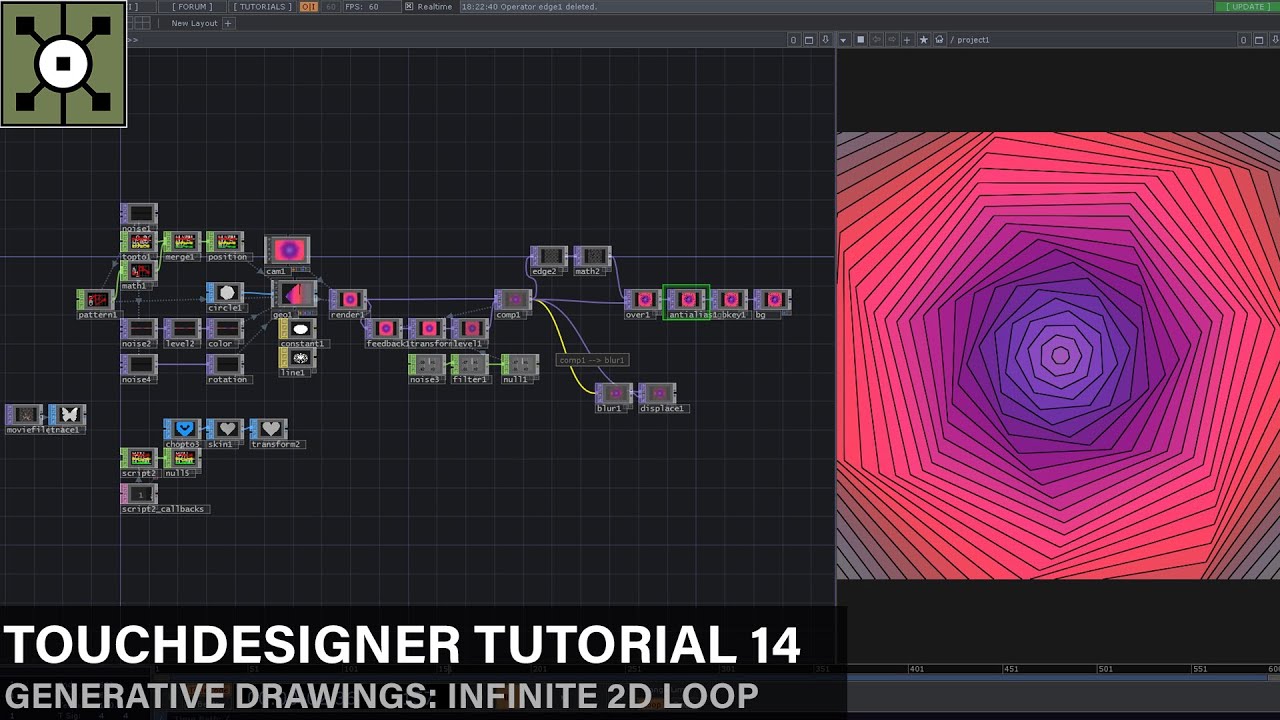Screen dimensions: 1280x720
Task: Select the chromakey1 TOP node
Action: (x=729, y=300)
